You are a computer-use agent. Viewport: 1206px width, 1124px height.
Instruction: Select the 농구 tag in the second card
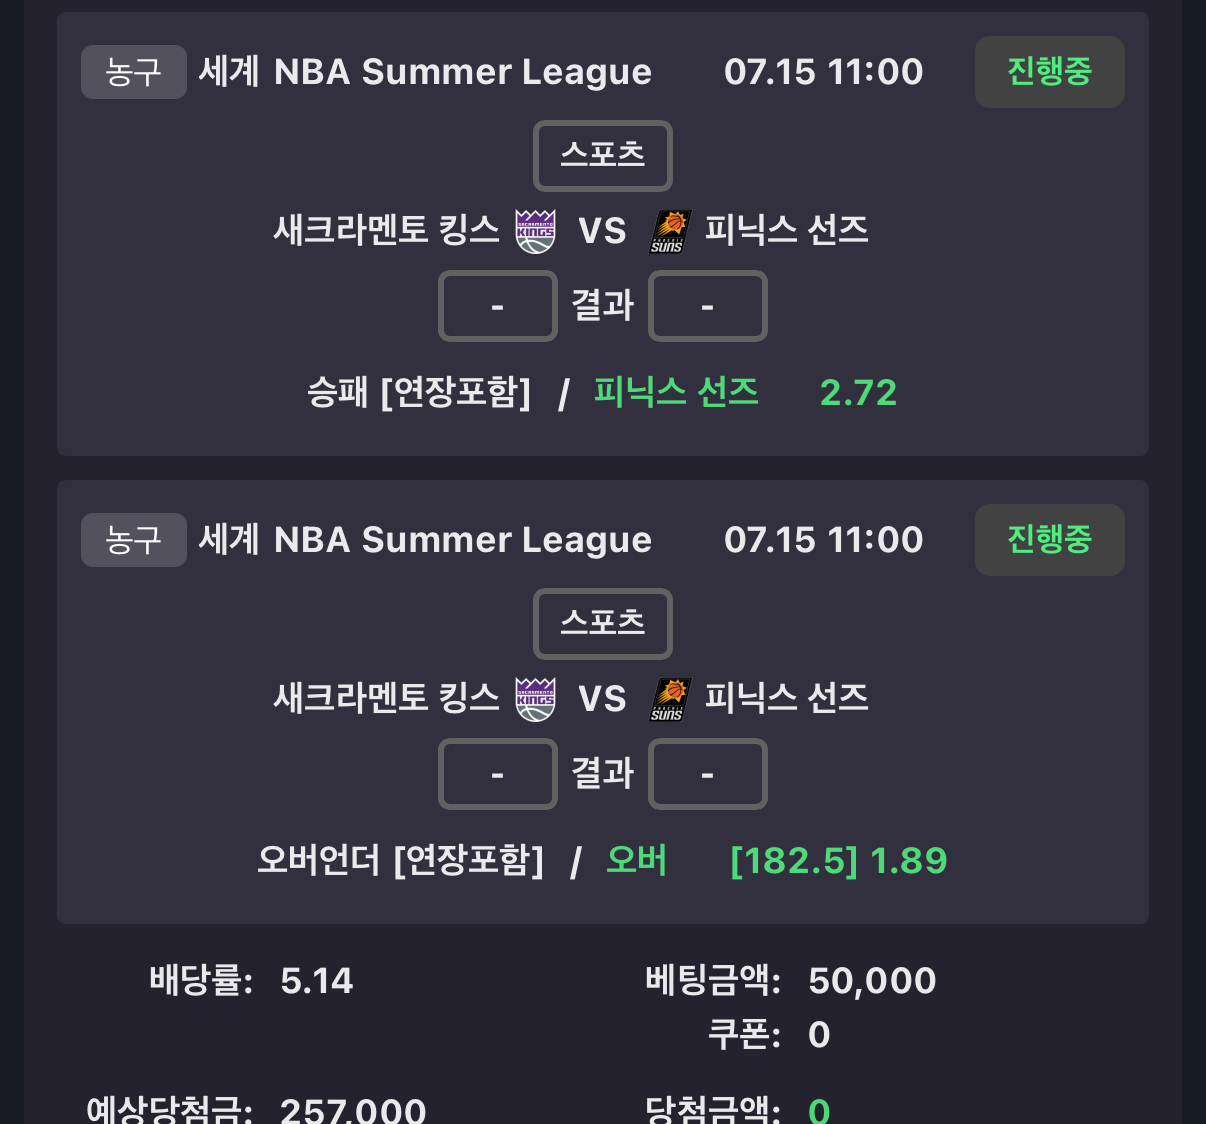tap(134, 540)
